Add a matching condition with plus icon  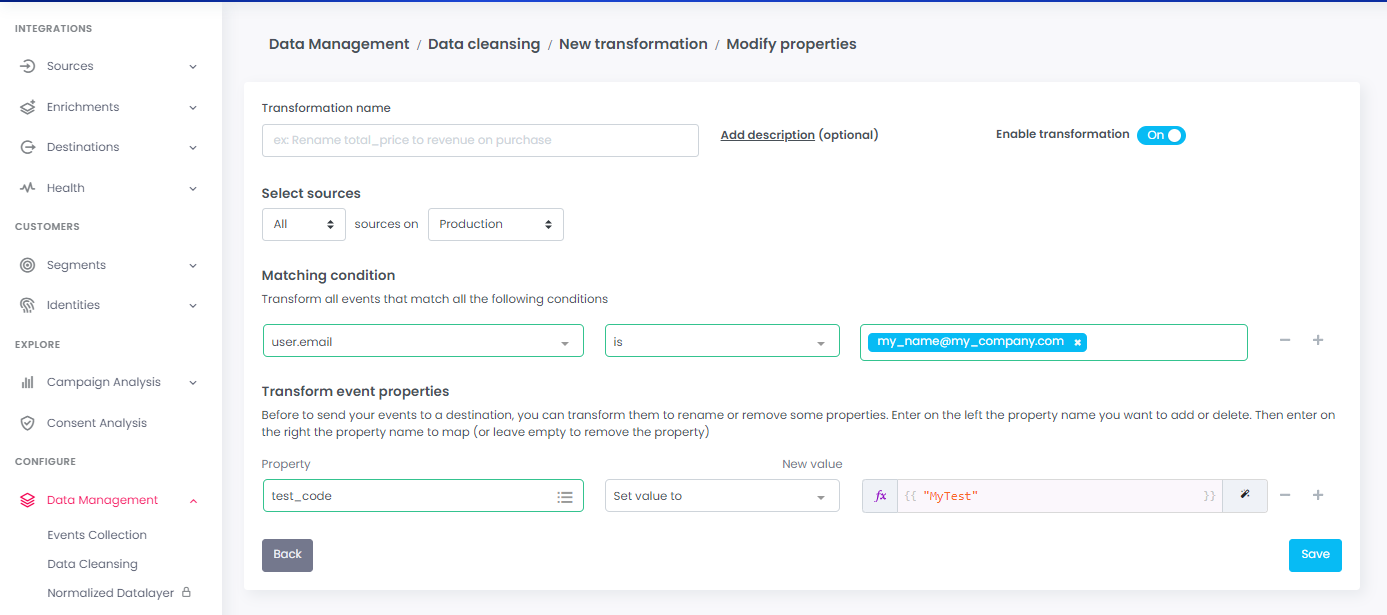[1318, 340]
